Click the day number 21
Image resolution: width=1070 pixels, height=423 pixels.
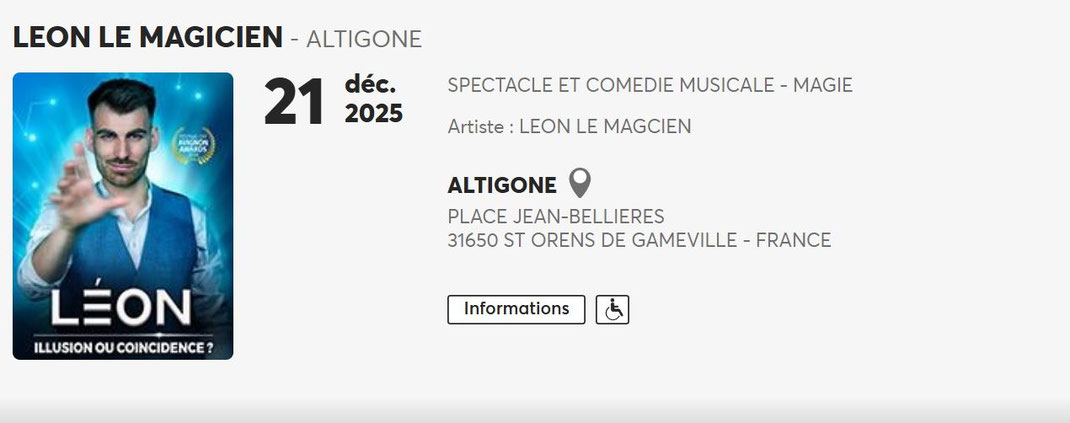click(294, 102)
